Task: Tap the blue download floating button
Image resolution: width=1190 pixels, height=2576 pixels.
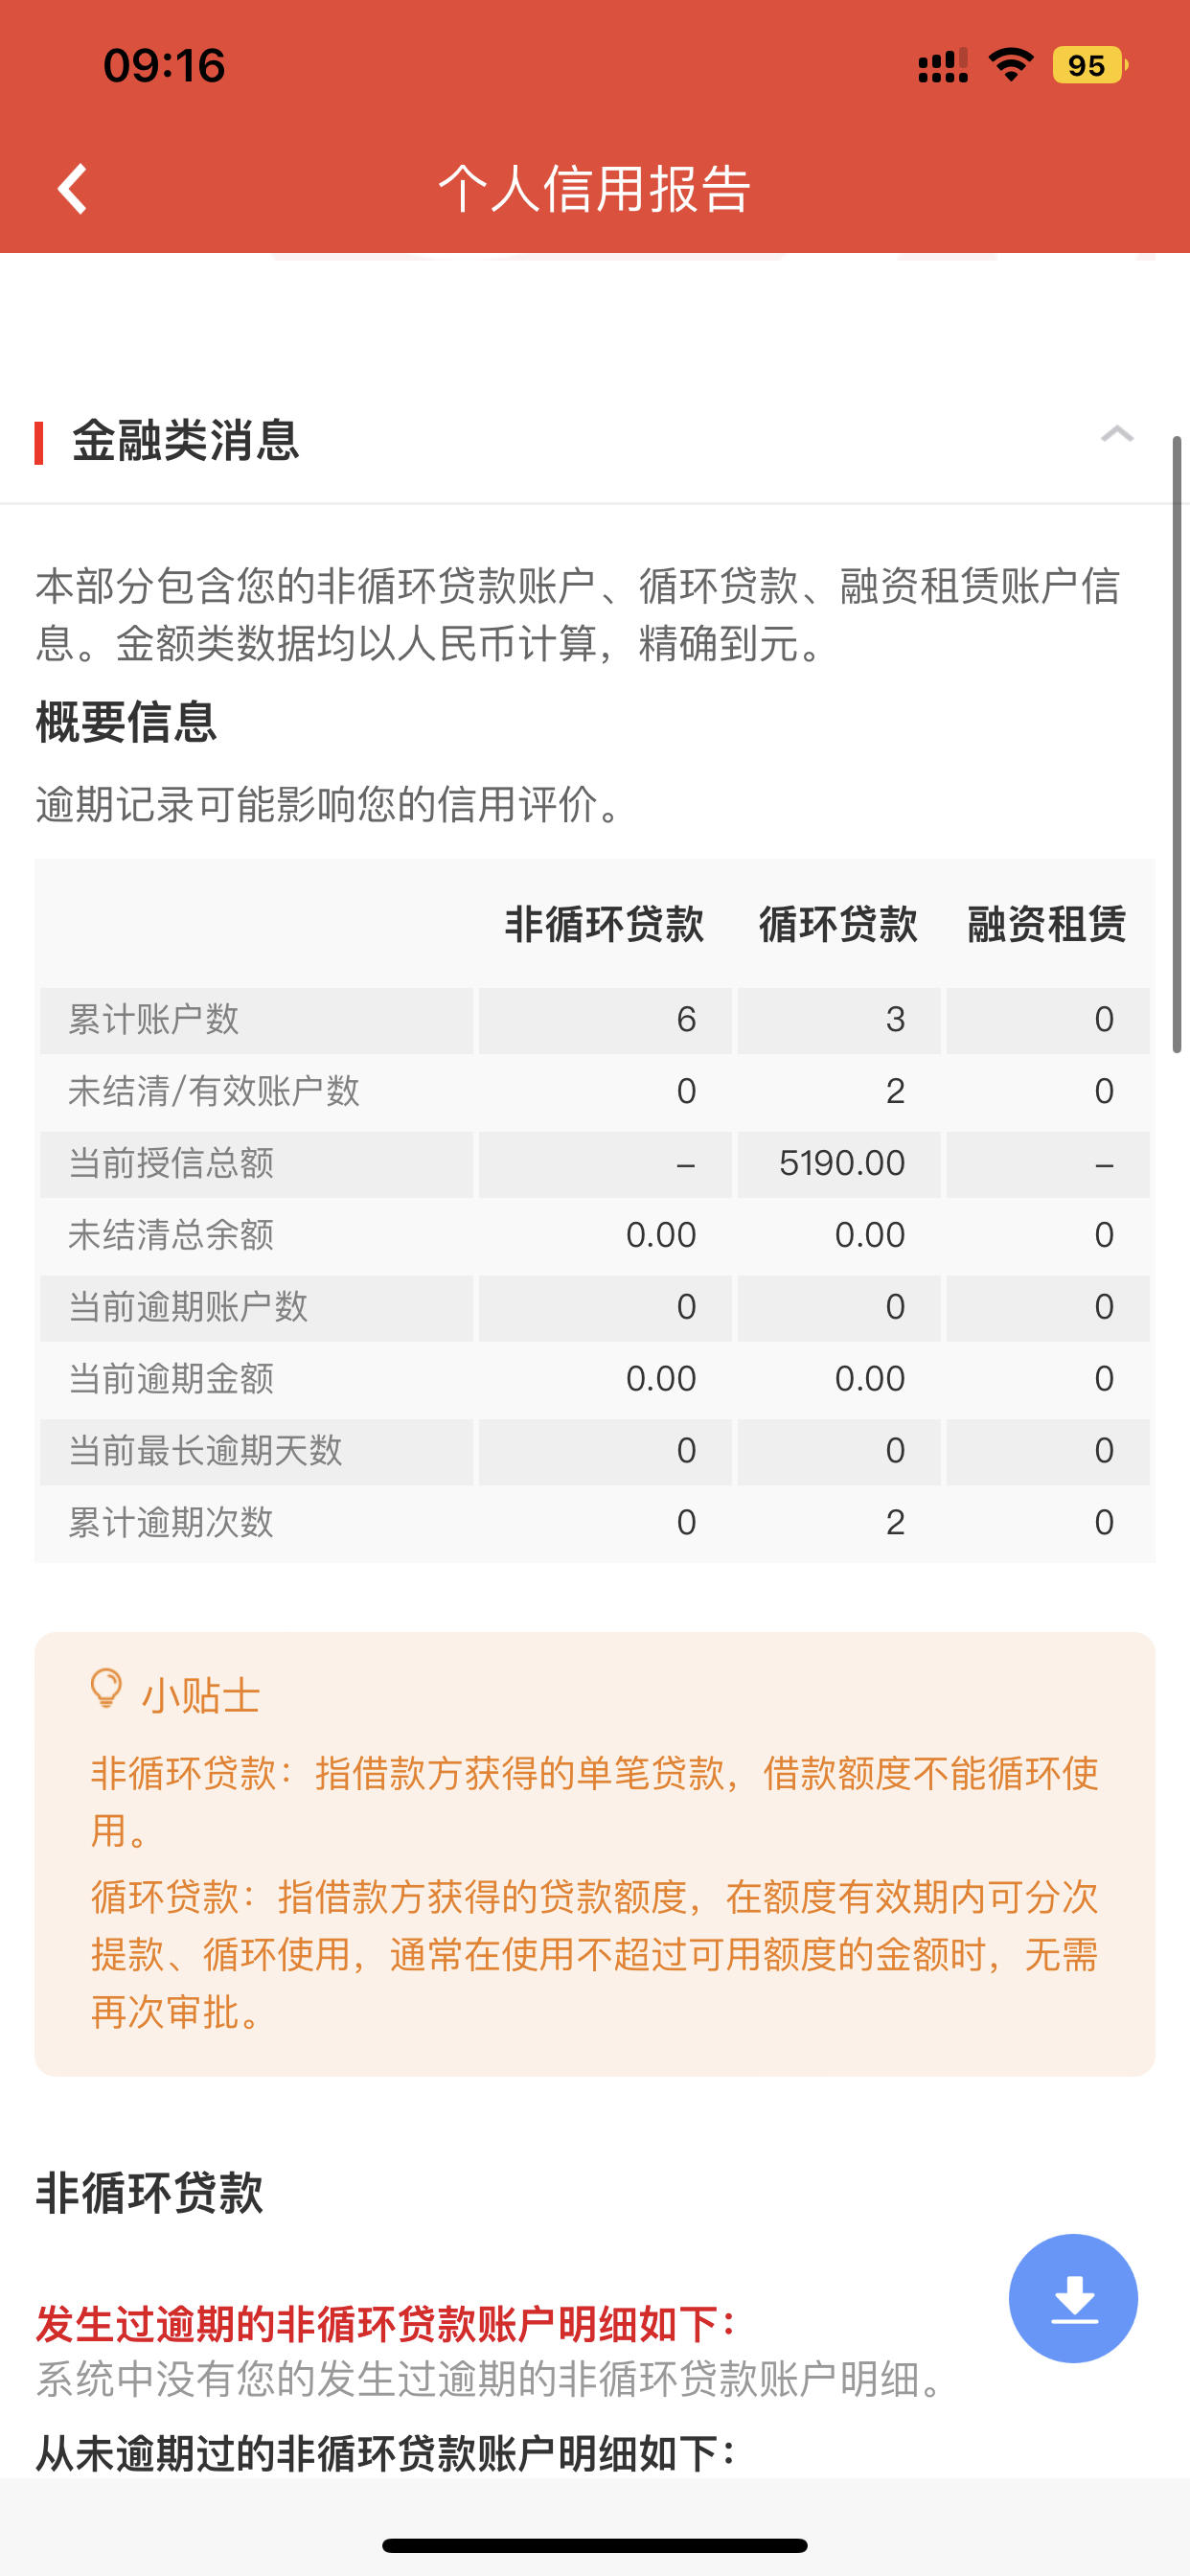Action: (x=1073, y=2298)
